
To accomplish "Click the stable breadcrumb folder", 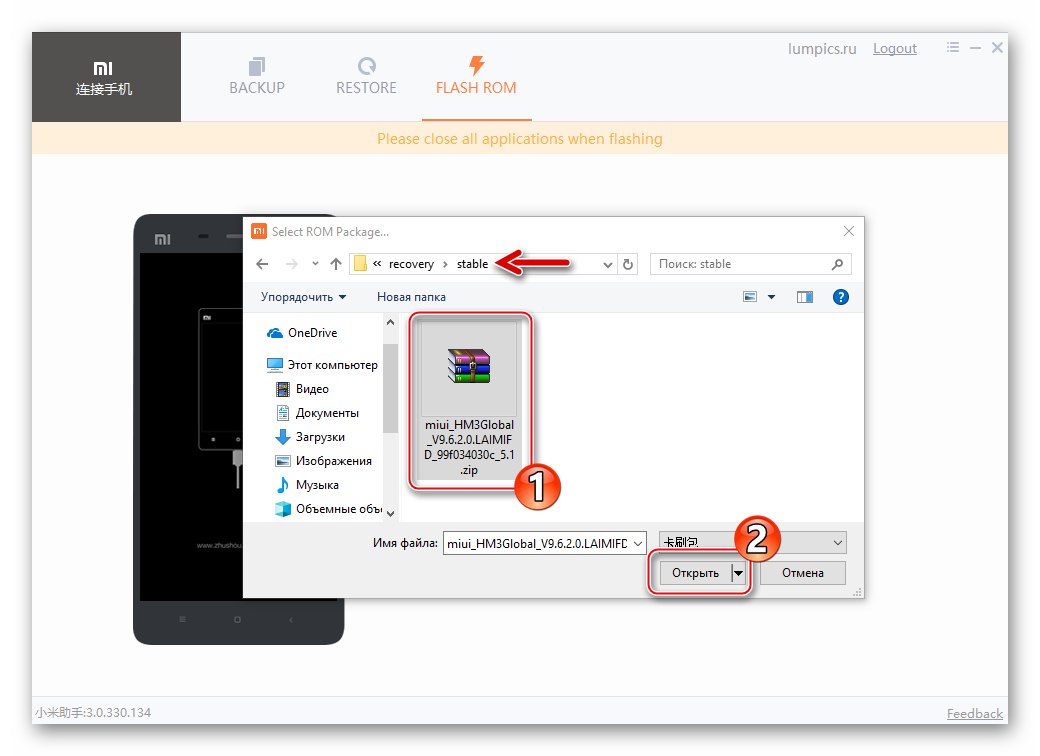I will click(x=472, y=264).
